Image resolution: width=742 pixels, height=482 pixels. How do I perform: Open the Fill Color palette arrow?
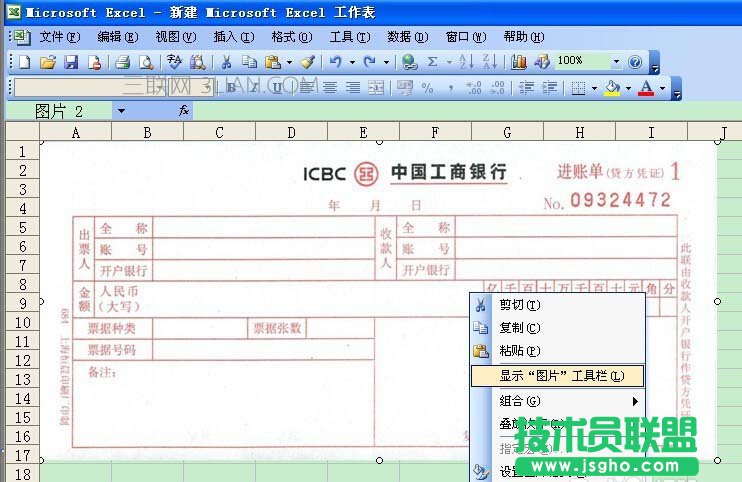(628, 88)
